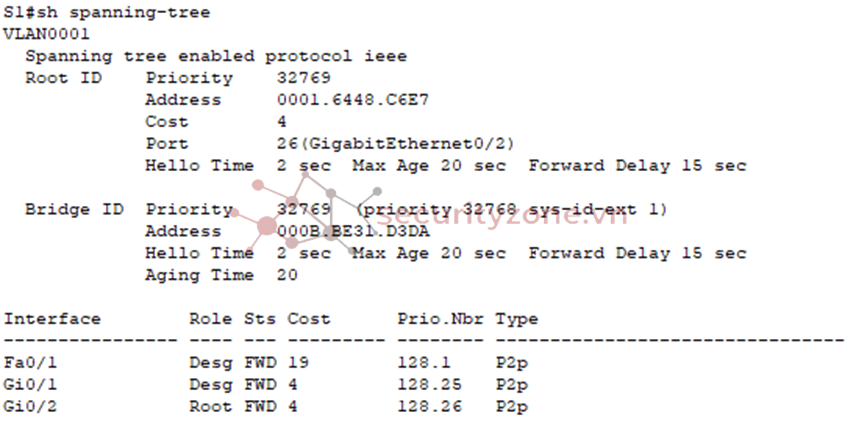The height and width of the screenshot is (424, 856).
Task: Click the root Cost value 4
Action: pyautogui.click(x=282, y=122)
